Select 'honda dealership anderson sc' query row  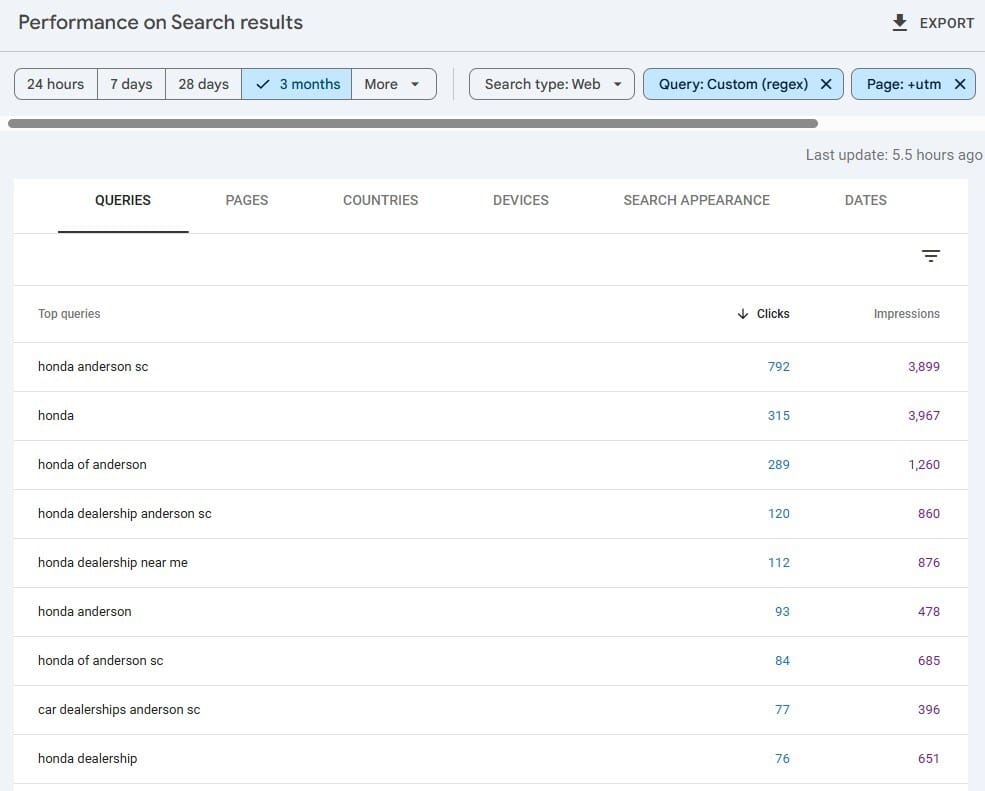490,514
